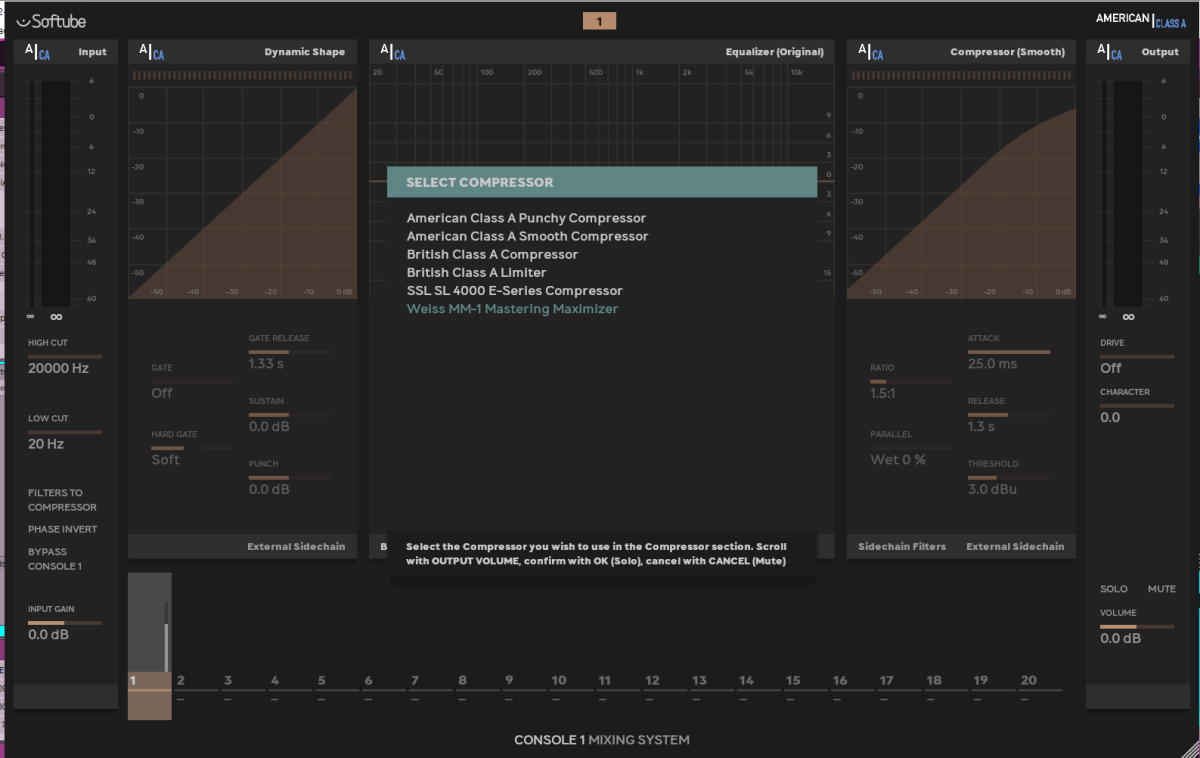Toggle Phase Invert
This screenshot has height=758, width=1200.
pyautogui.click(x=62, y=529)
